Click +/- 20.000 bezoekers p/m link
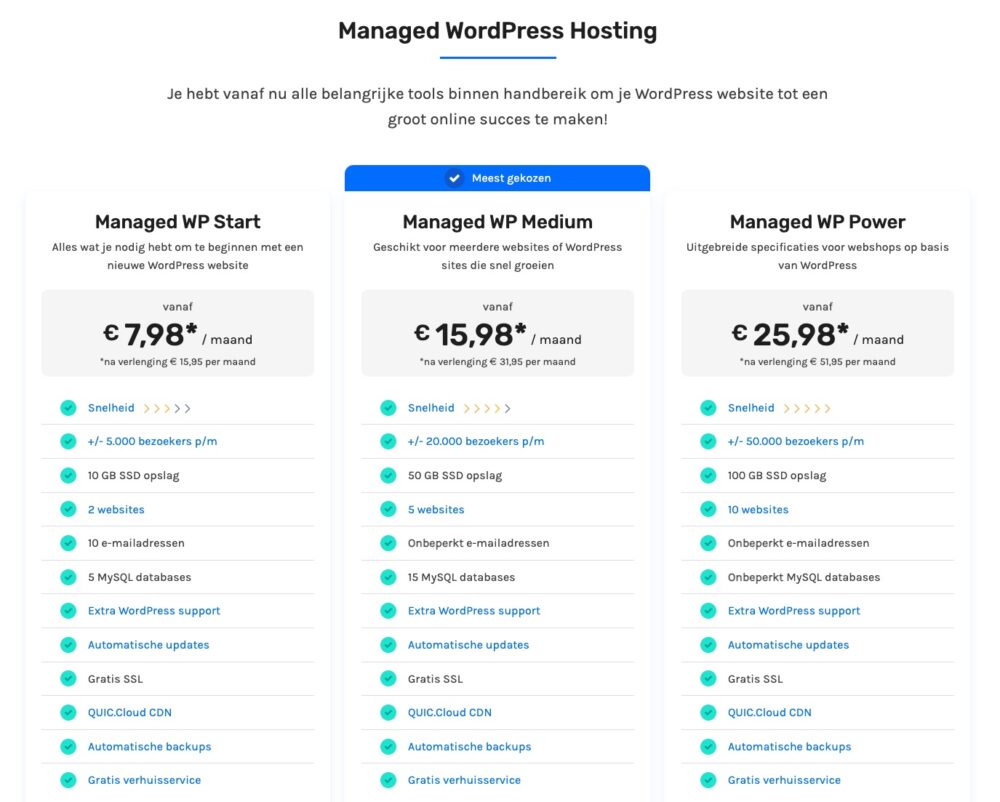Image resolution: width=1000 pixels, height=802 pixels. point(476,441)
